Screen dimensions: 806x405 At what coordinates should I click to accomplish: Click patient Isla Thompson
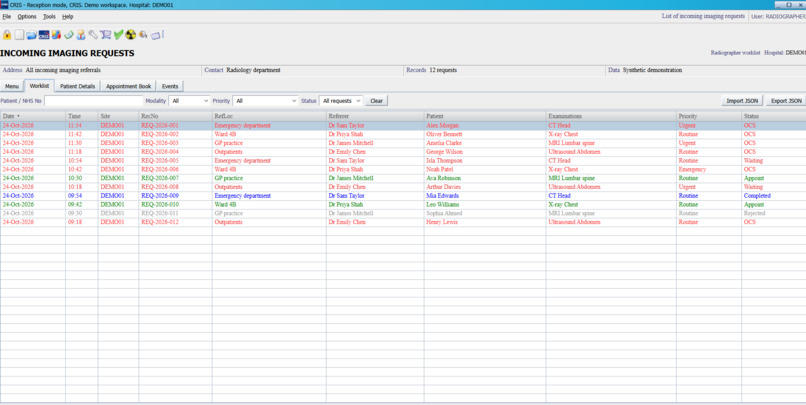click(x=444, y=160)
